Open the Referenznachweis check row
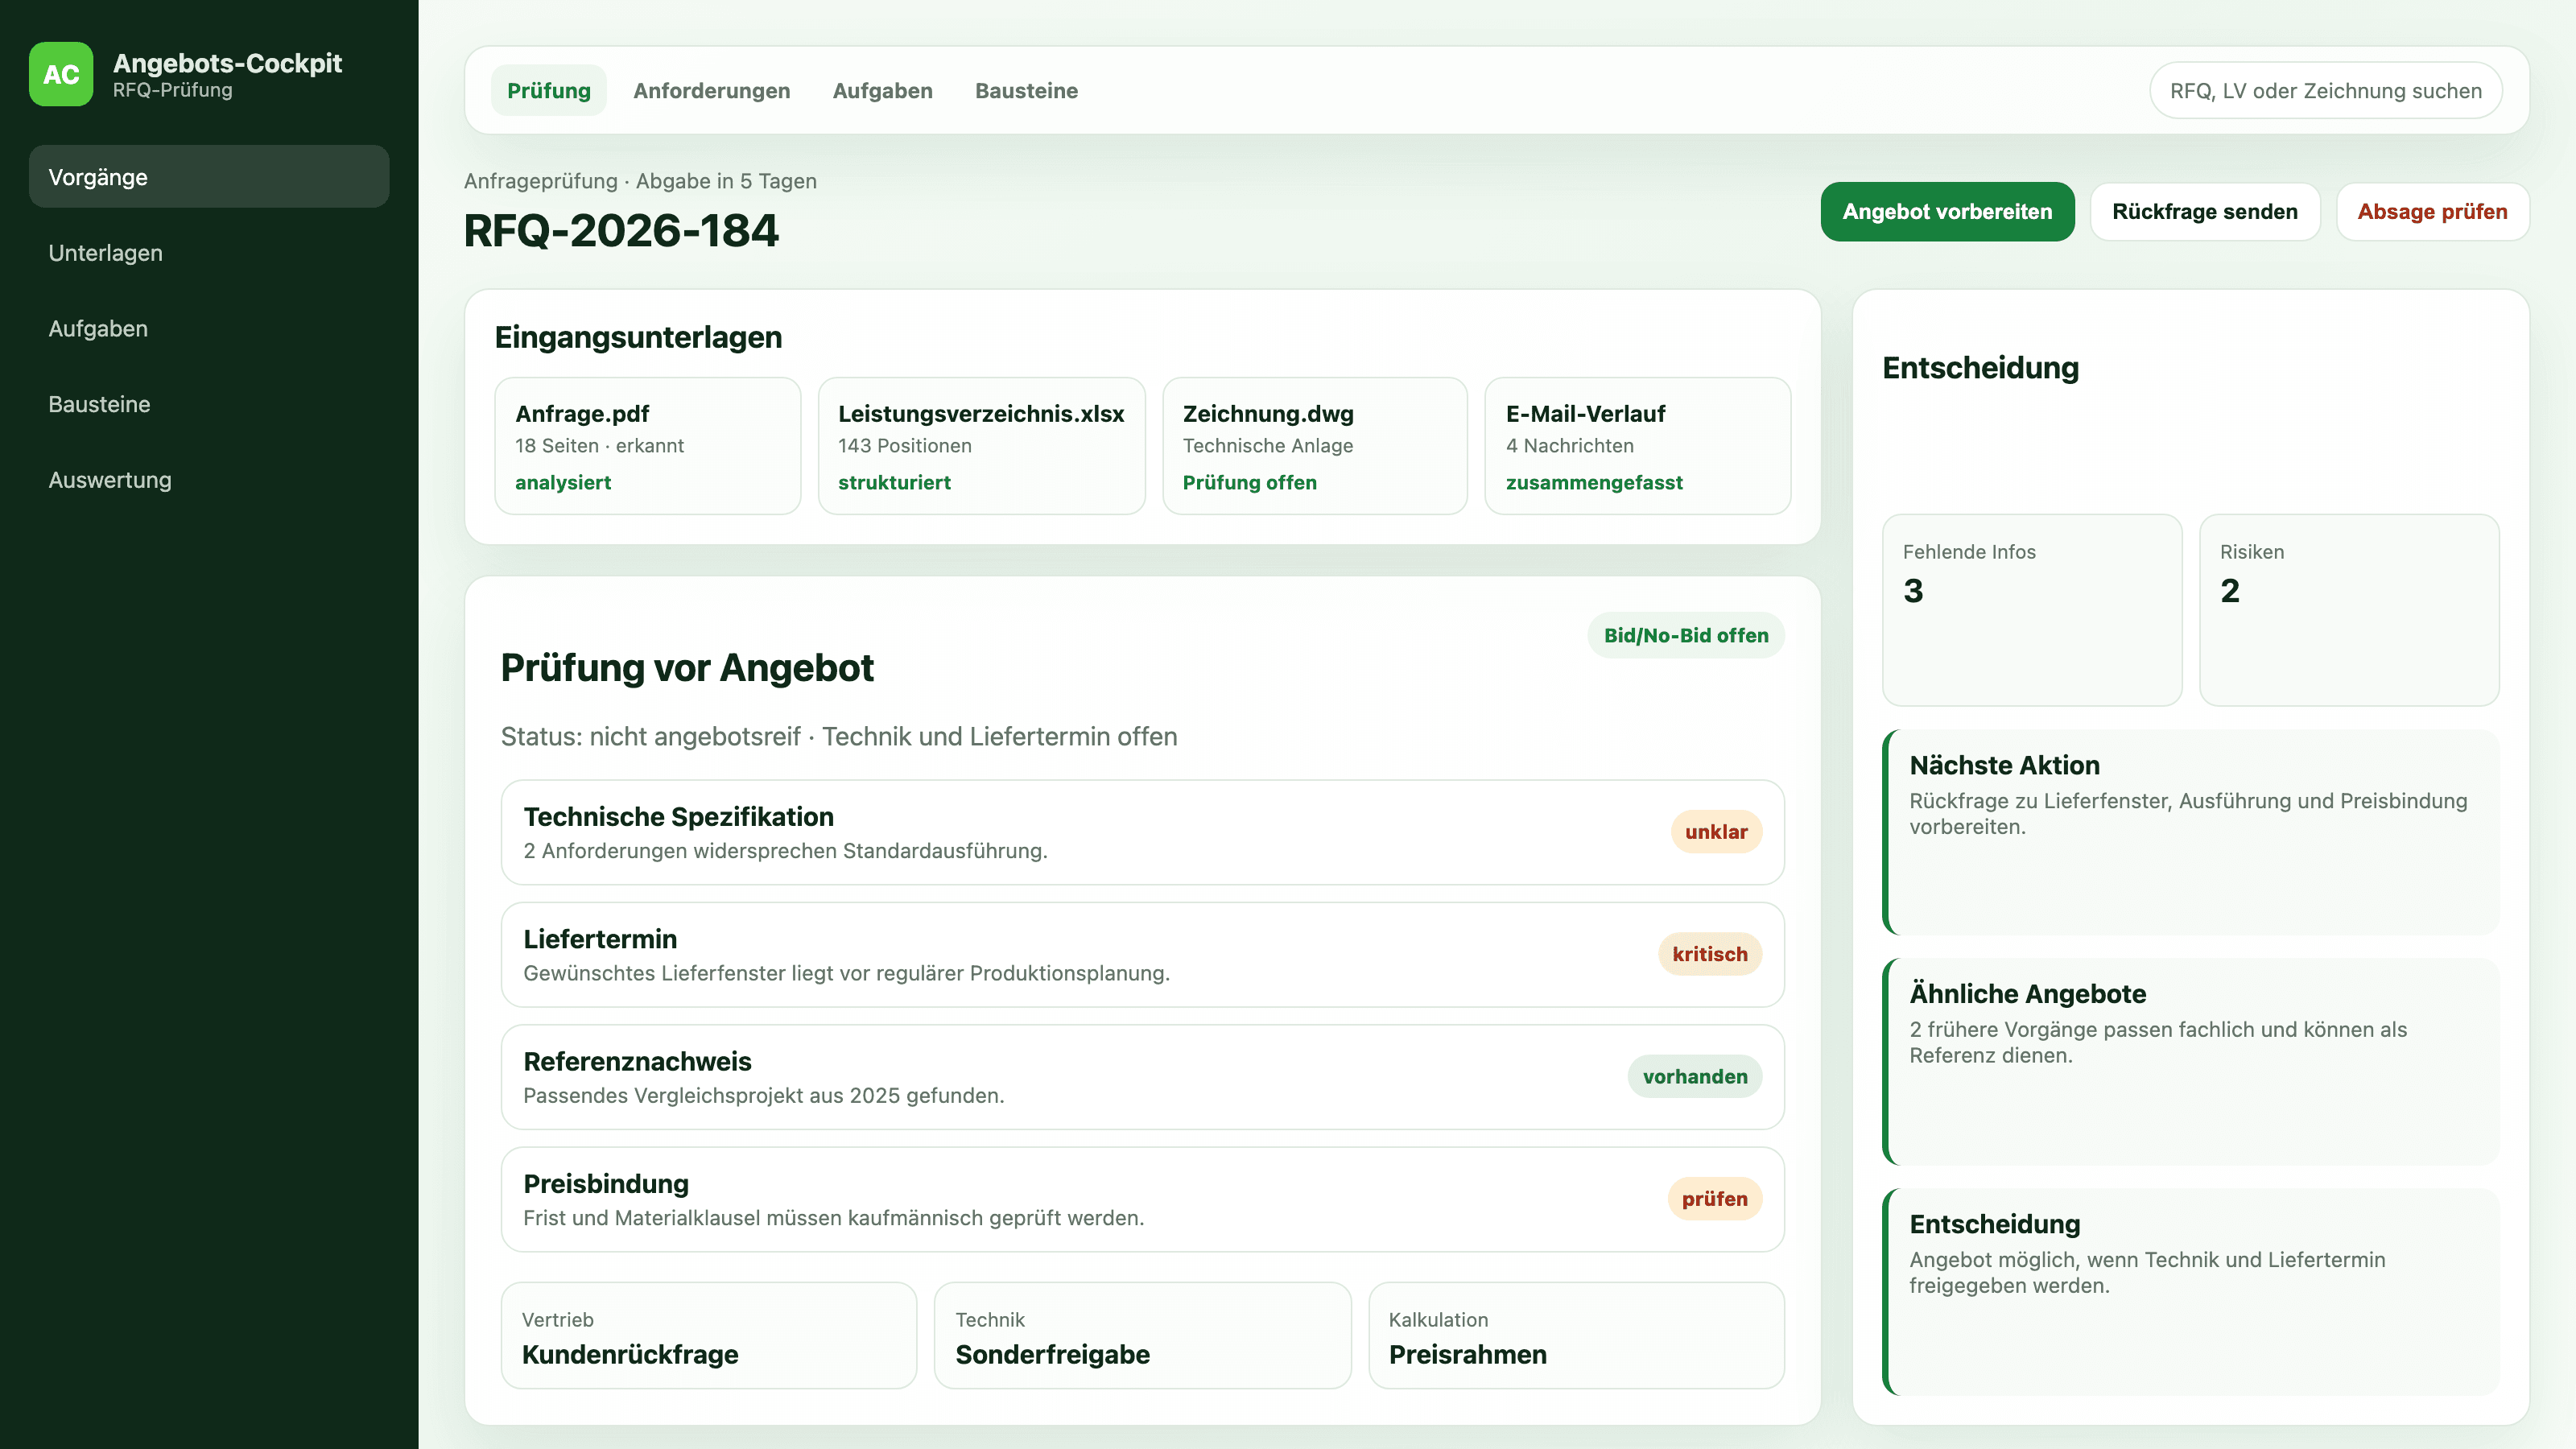This screenshot has height=1449, width=2576. [1142, 1077]
